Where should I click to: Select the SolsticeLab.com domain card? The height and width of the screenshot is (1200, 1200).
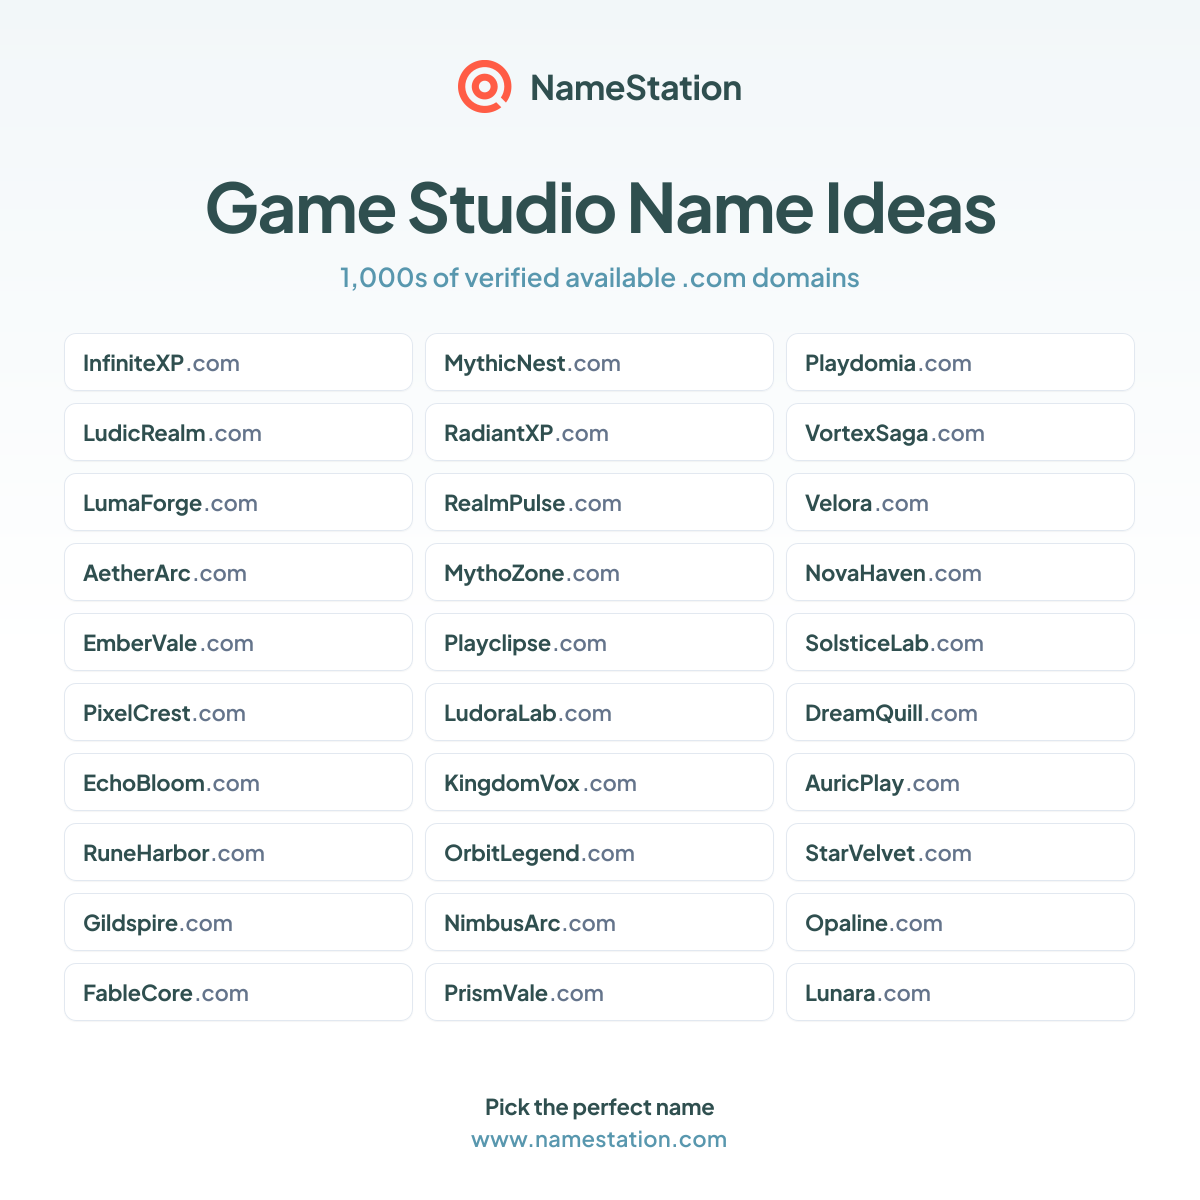click(961, 642)
